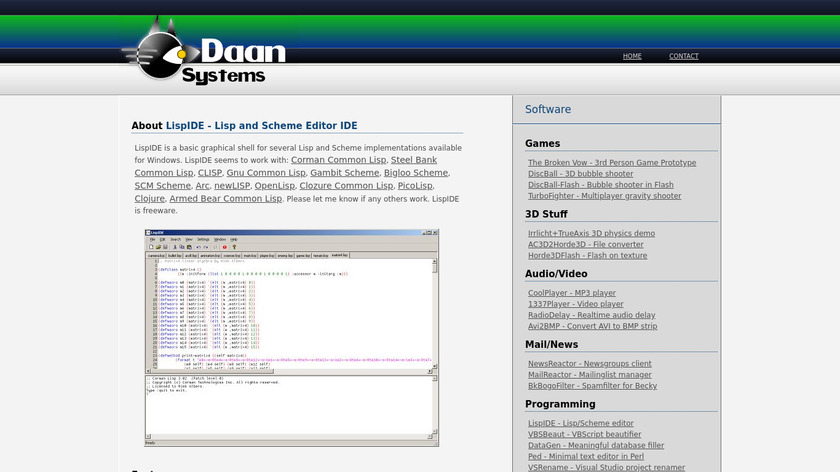Click the 3D Stuff section heading

(x=546, y=214)
